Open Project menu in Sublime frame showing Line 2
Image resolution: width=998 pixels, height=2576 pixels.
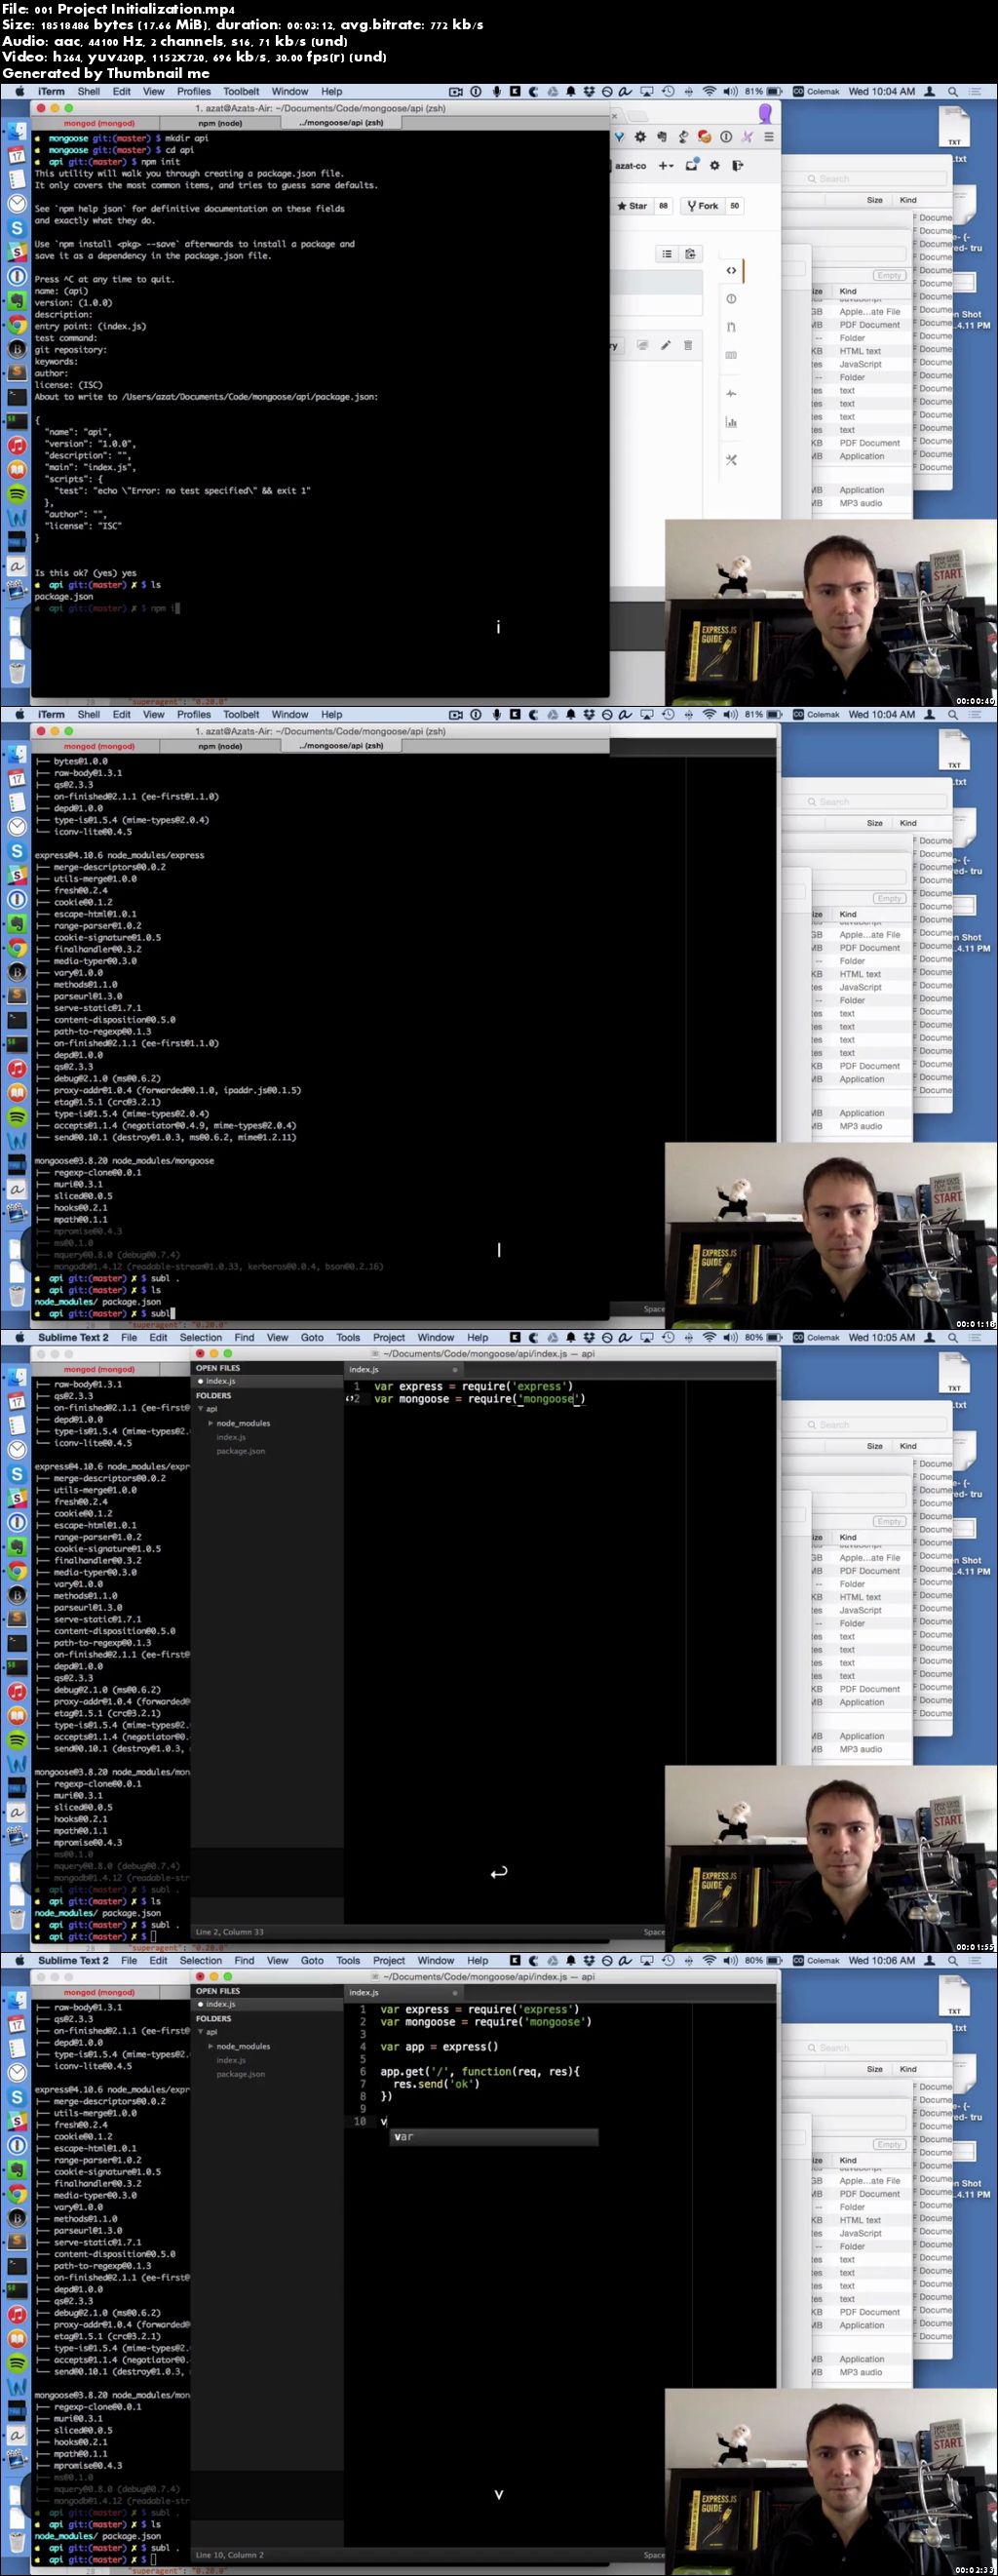click(389, 1337)
